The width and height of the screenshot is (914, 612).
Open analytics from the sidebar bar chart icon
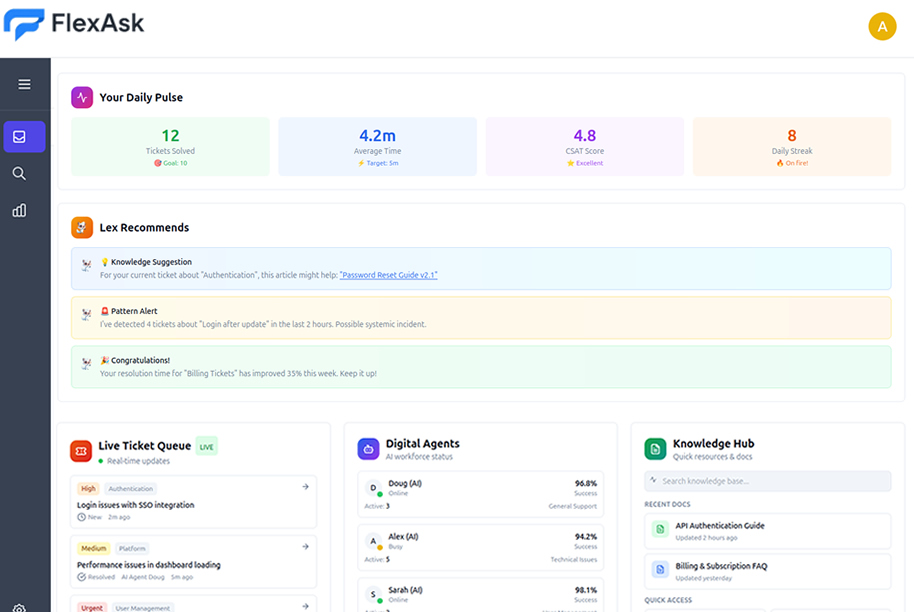19,210
